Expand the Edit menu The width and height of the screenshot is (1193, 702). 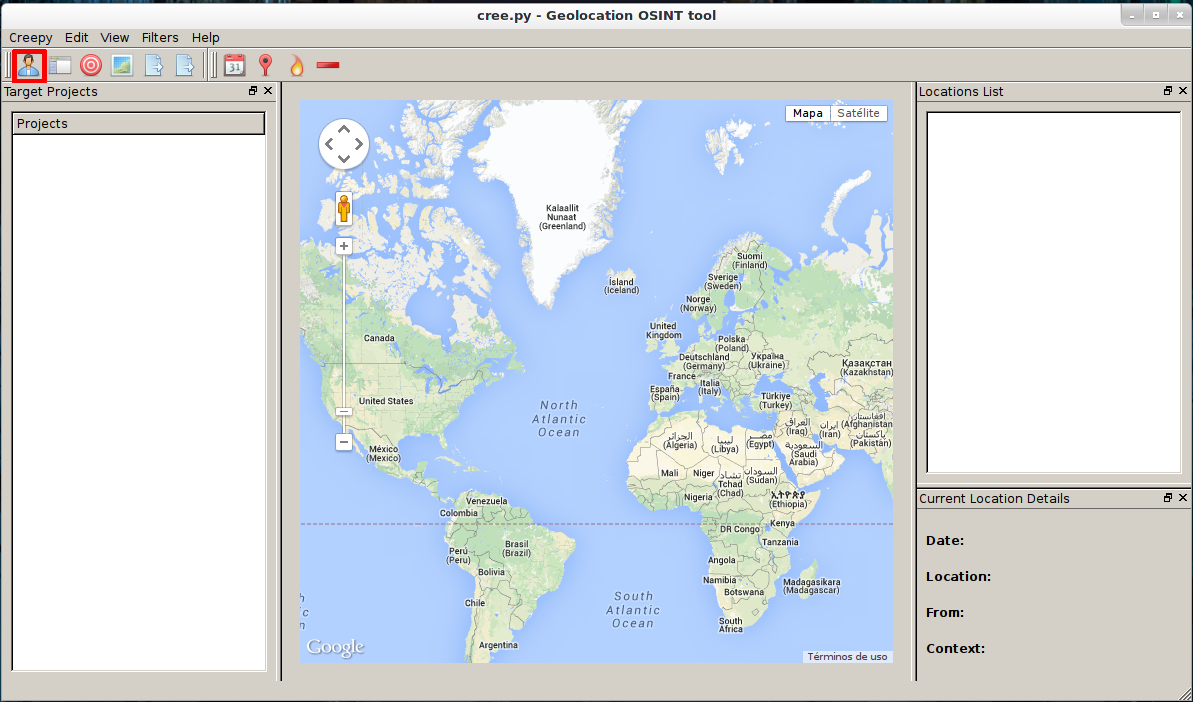77,37
